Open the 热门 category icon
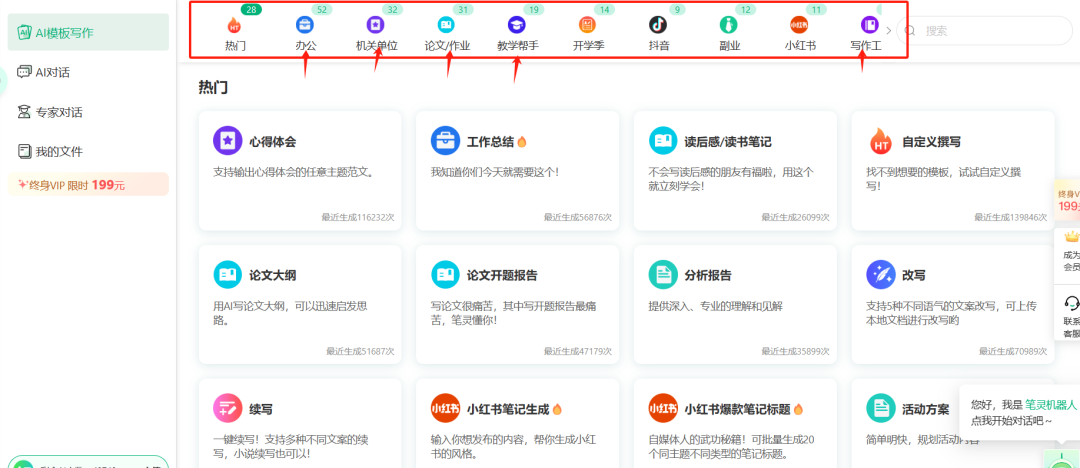The height and width of the screenshot is (468, 1080). (235, 26)
